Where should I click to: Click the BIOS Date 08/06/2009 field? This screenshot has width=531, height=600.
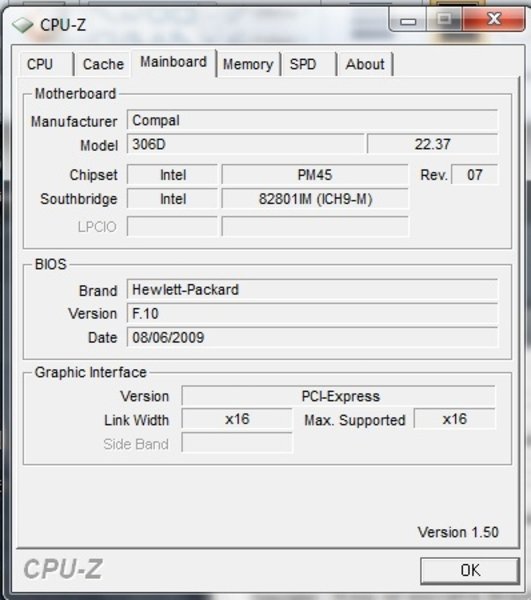(312, 338)
